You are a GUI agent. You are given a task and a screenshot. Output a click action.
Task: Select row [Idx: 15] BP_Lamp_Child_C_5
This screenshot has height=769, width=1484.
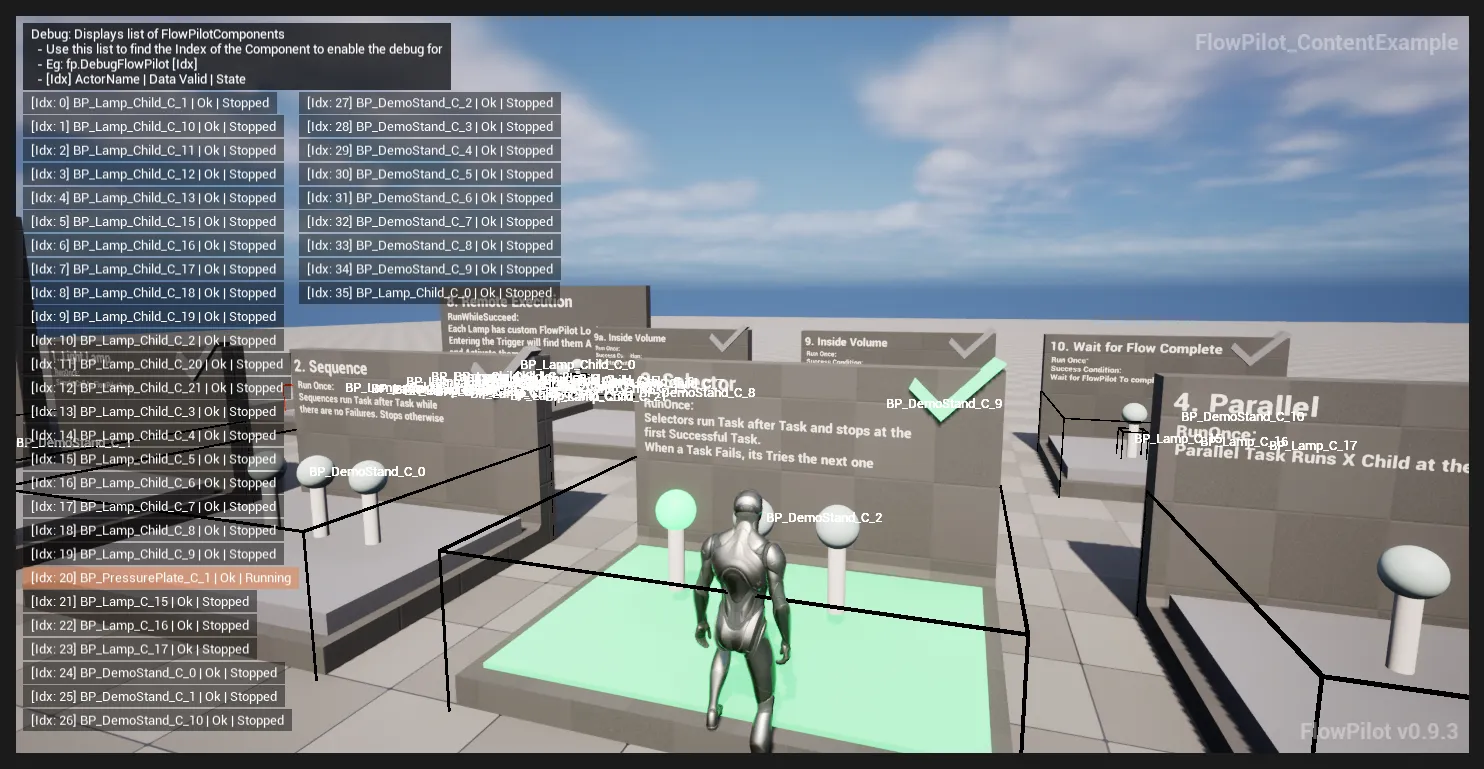point(153,459)
